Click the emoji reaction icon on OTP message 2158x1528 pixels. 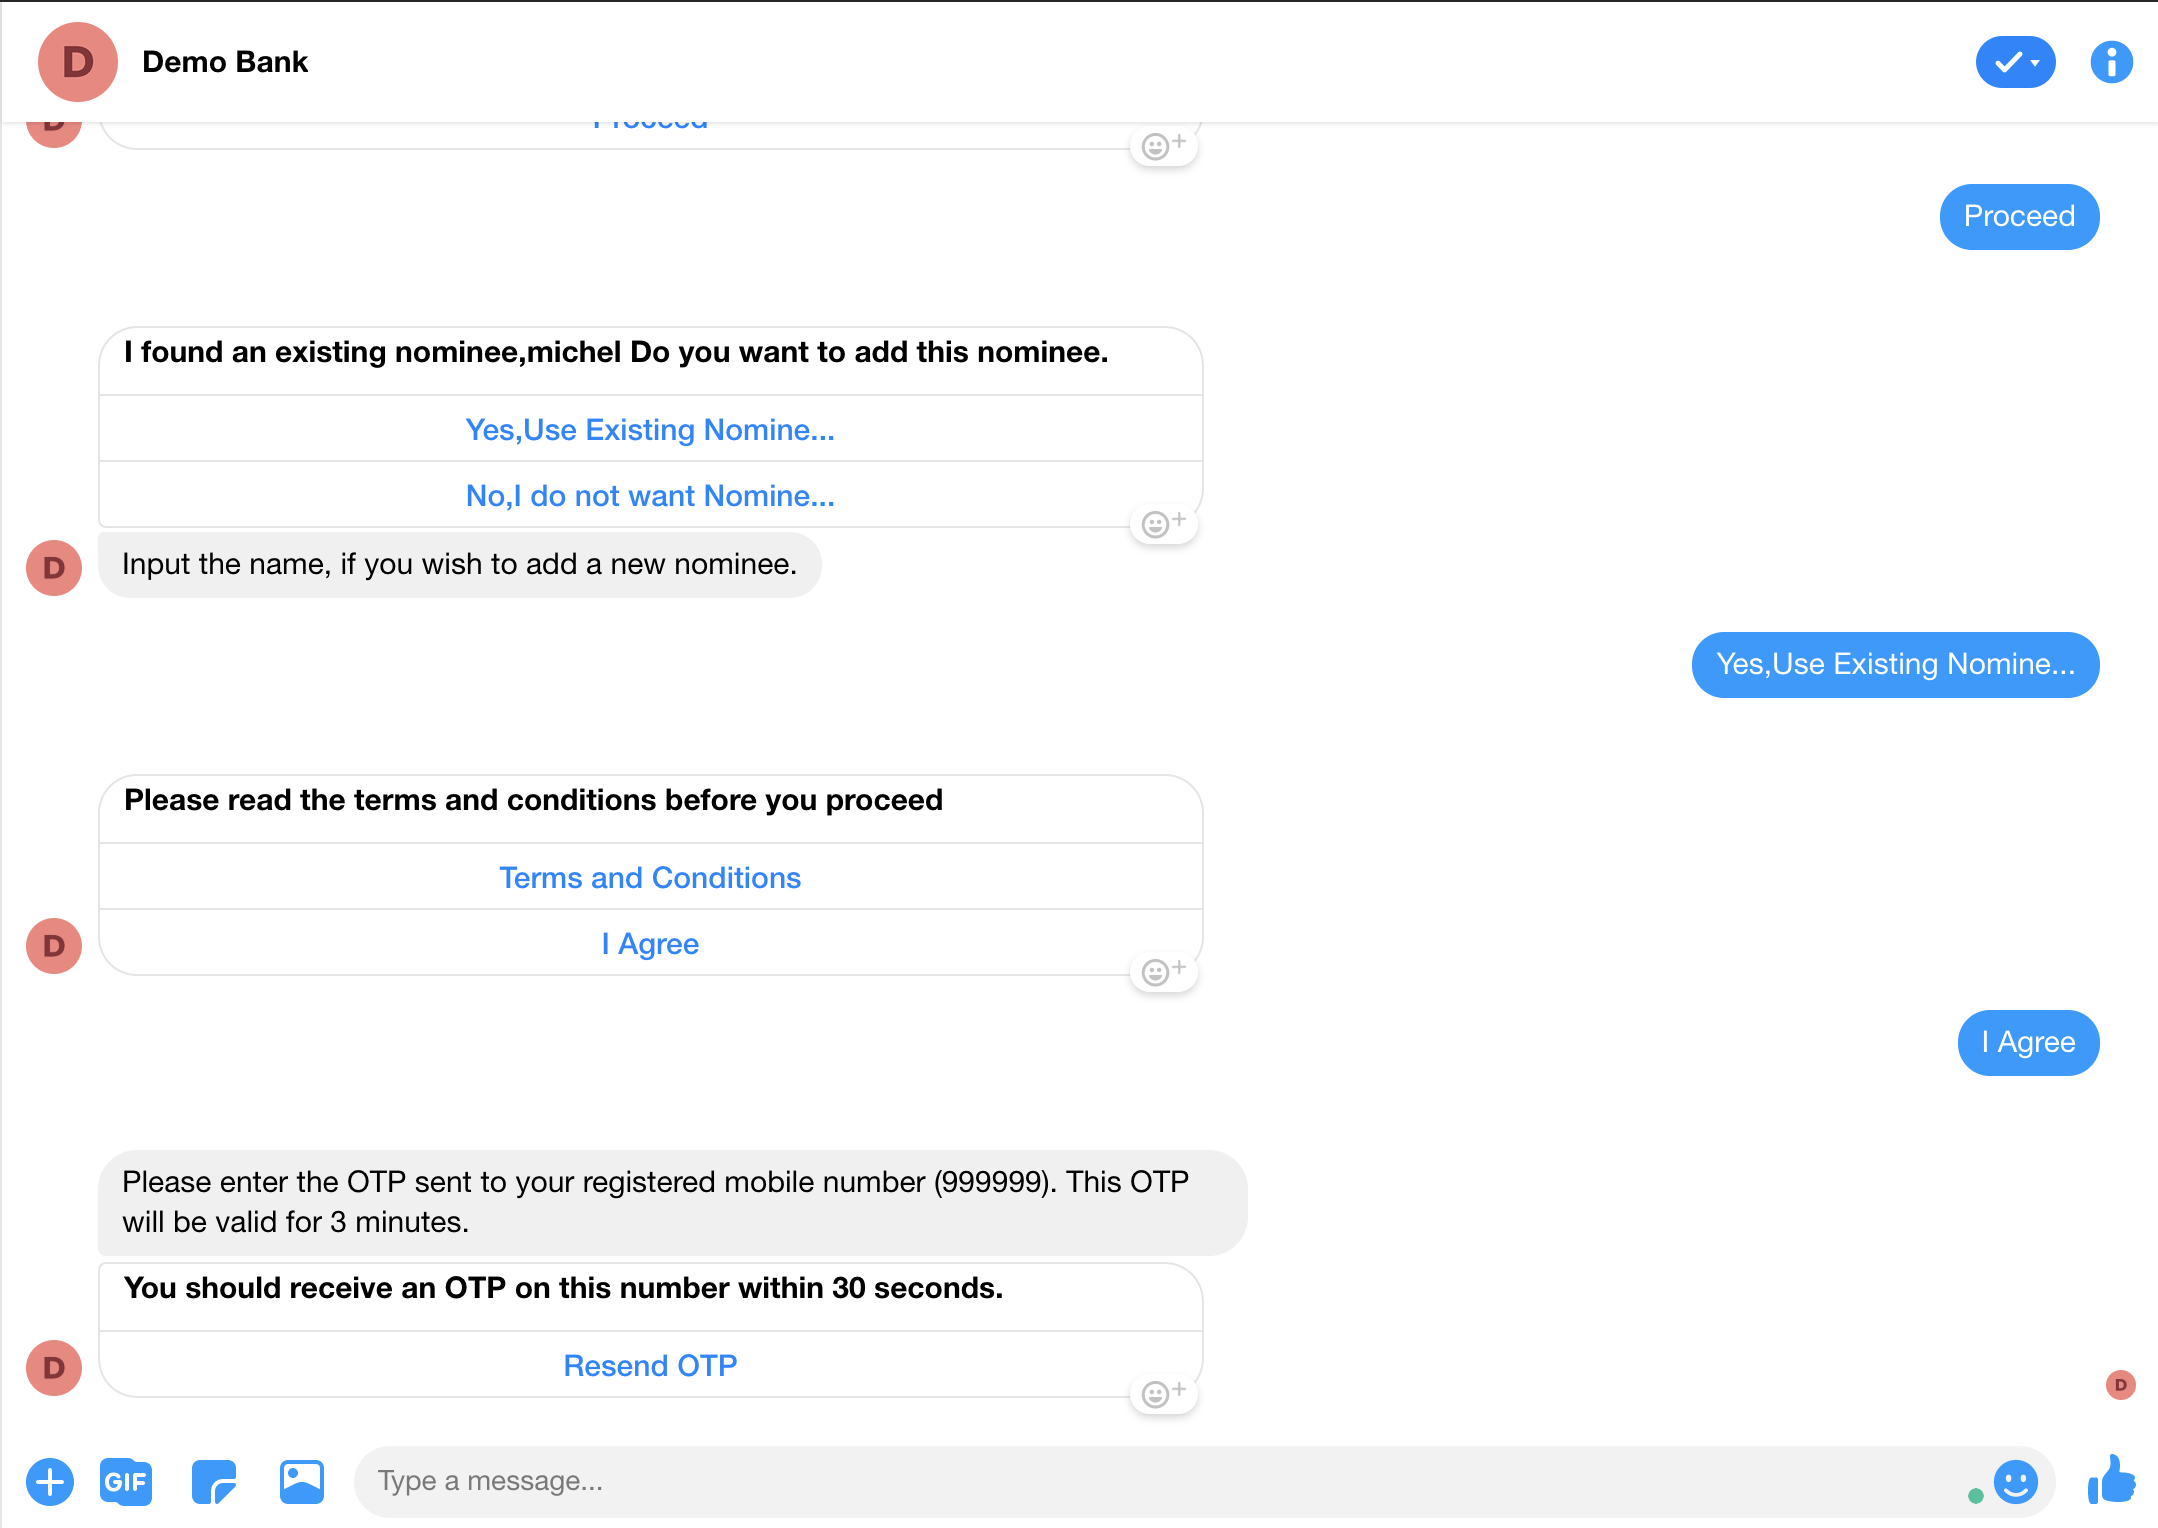tap(1159, 1392)
